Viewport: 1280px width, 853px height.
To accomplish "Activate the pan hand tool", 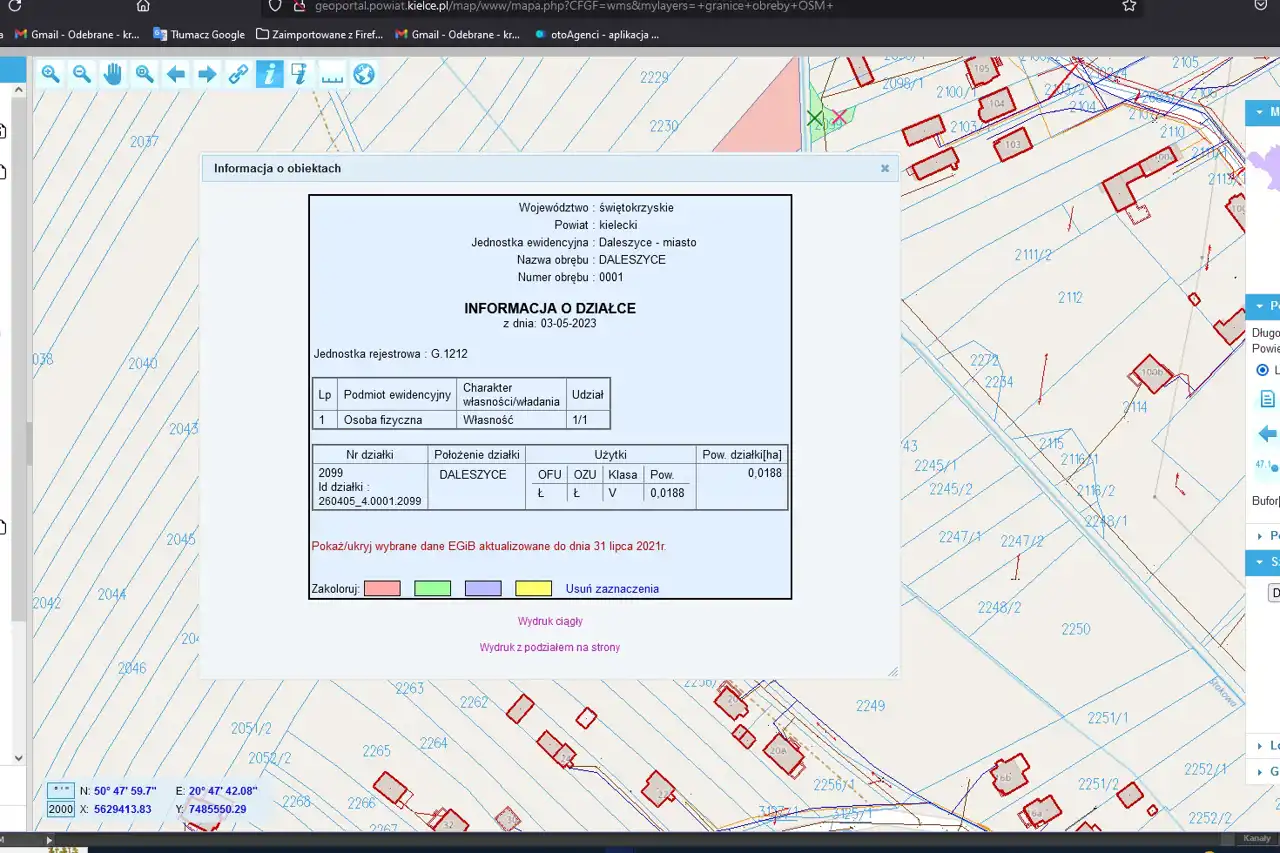I will pos(113,74).
